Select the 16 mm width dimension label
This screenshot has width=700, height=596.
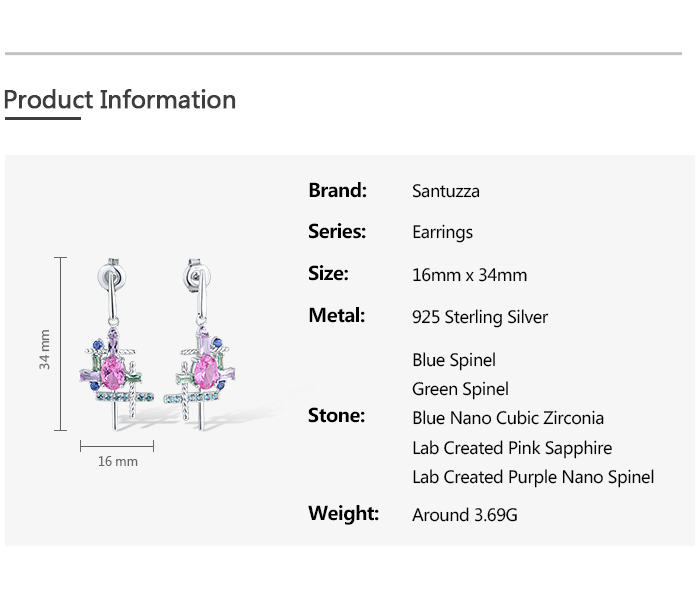[118, 461]
